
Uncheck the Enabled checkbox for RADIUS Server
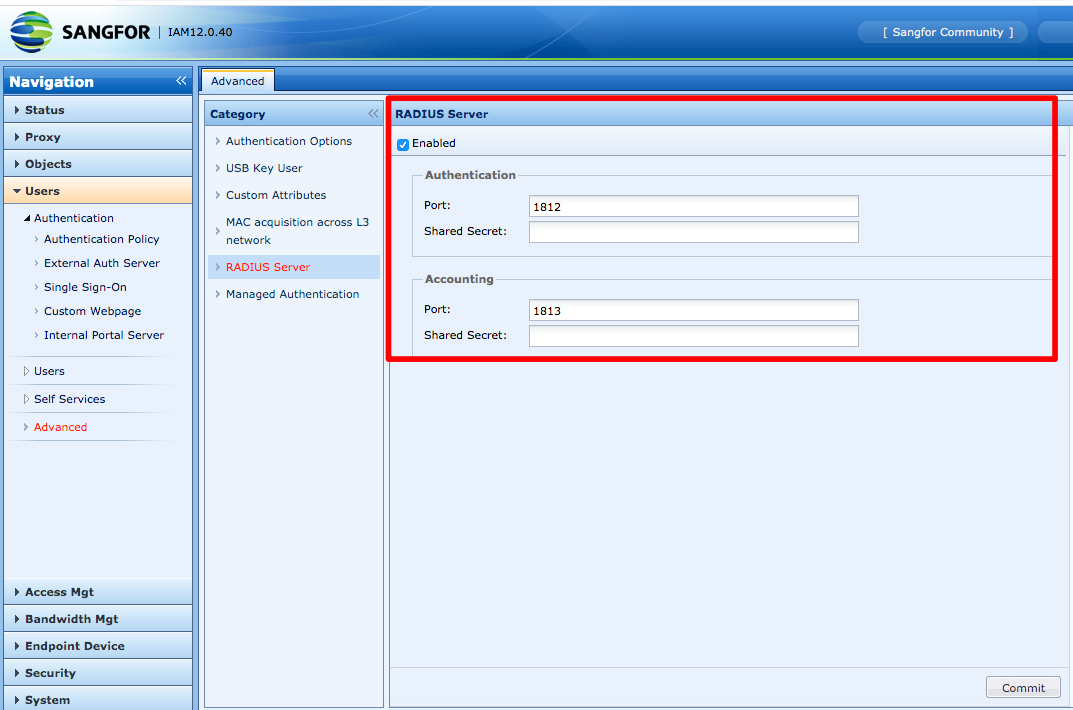(x=403, y=144)
